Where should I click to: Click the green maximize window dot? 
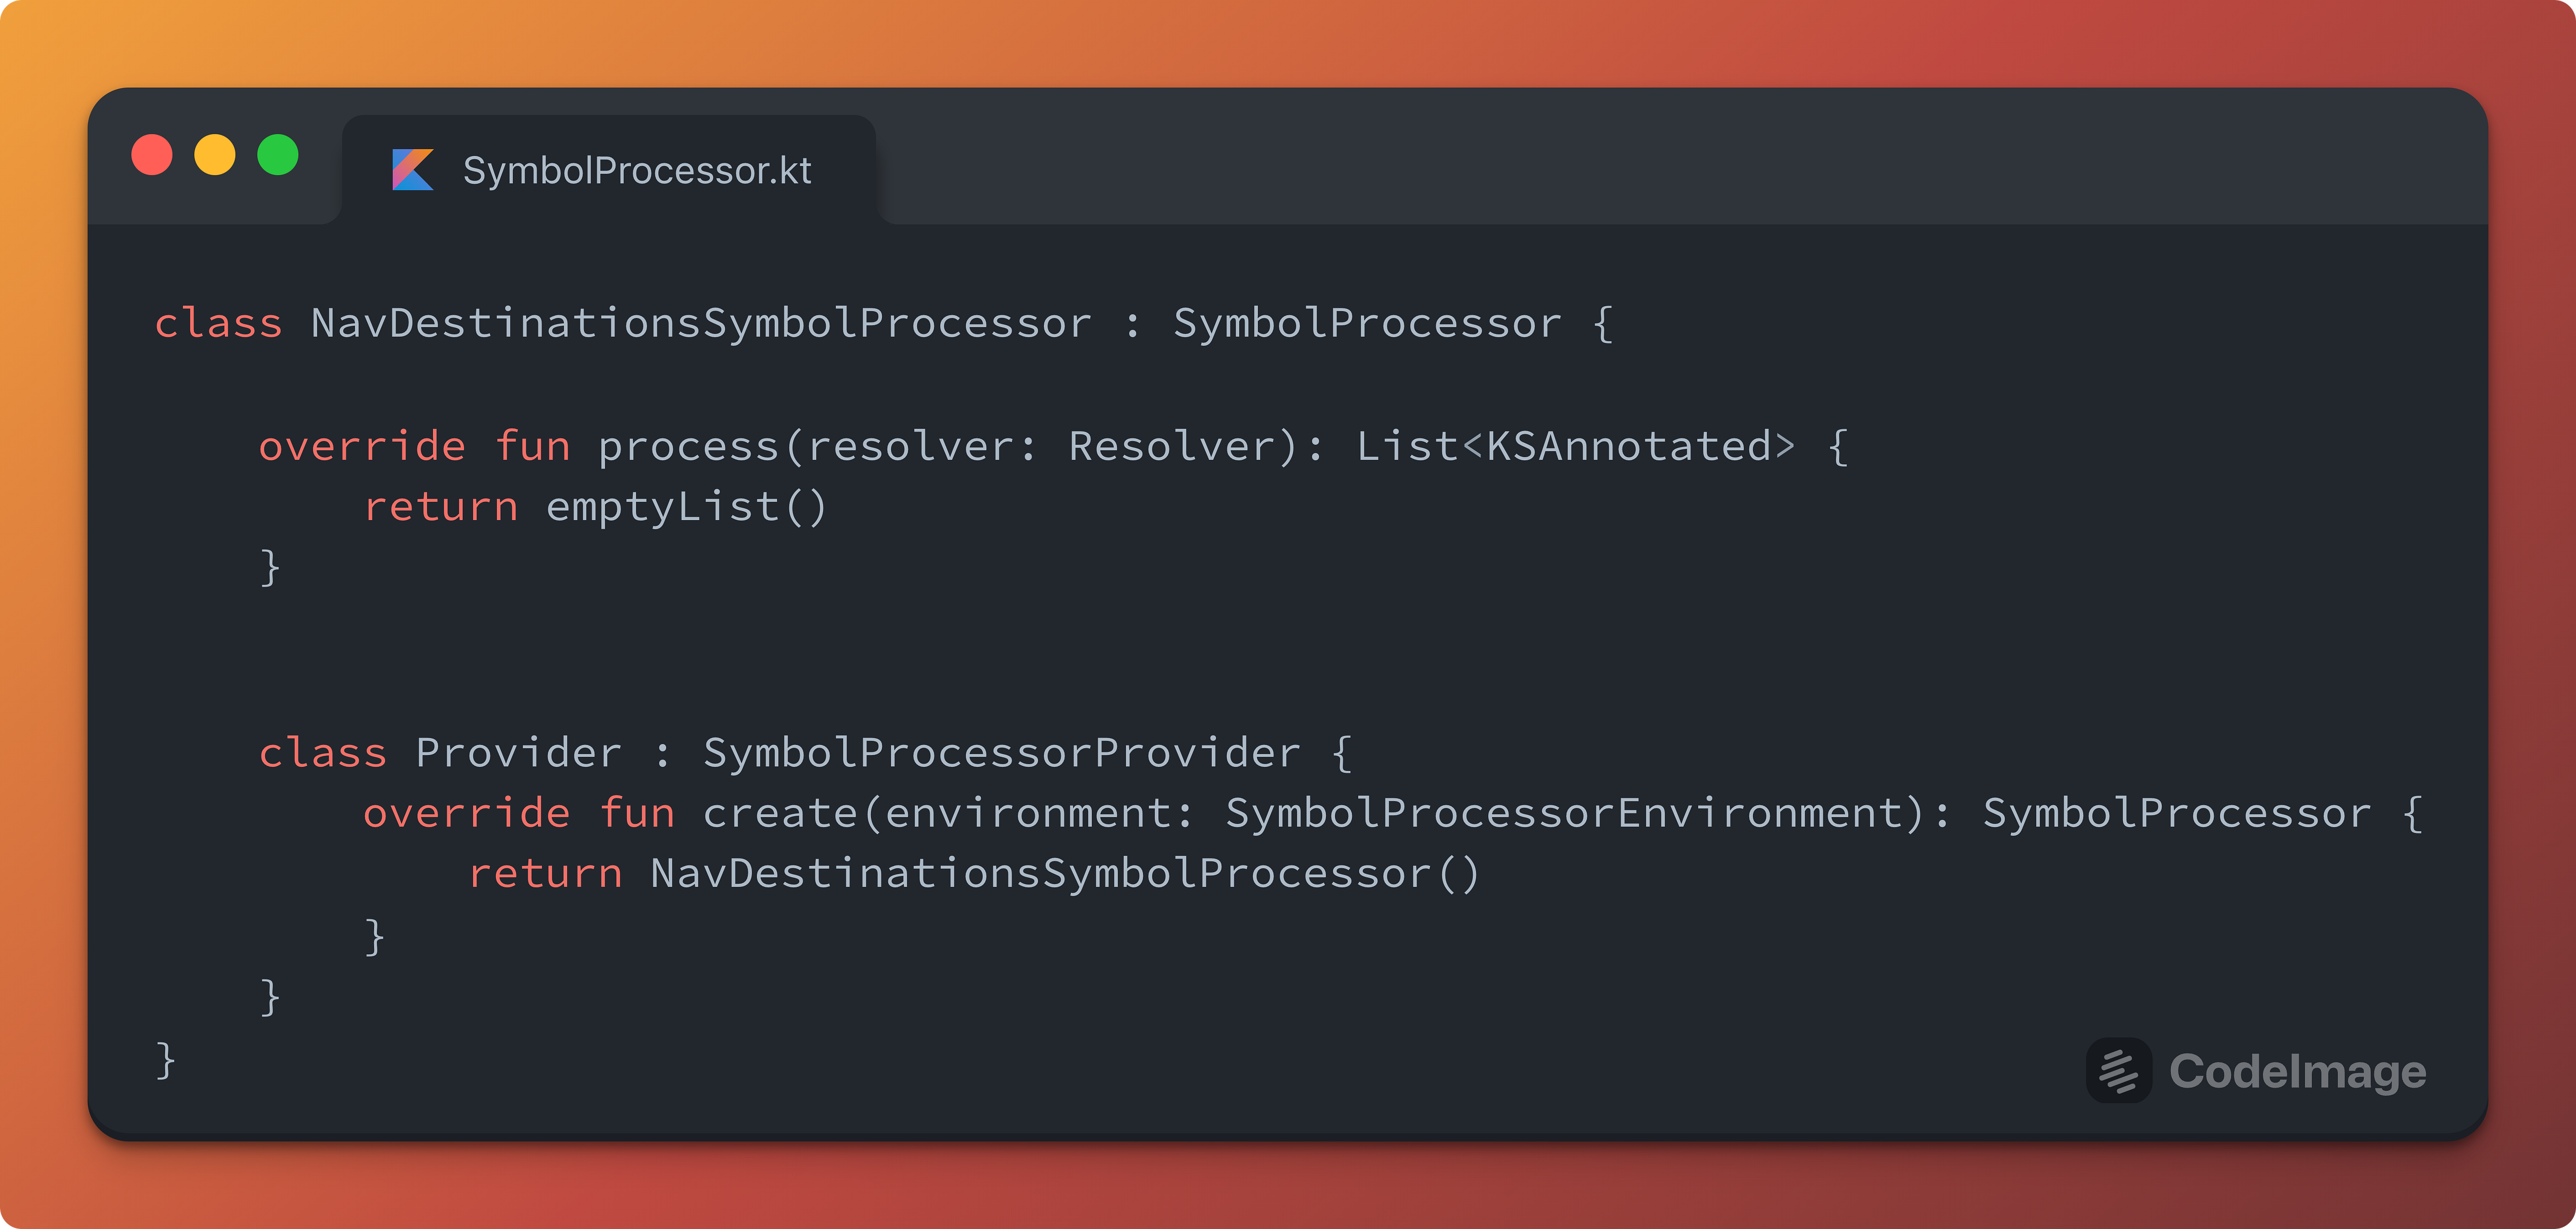(x=278, y=155)
